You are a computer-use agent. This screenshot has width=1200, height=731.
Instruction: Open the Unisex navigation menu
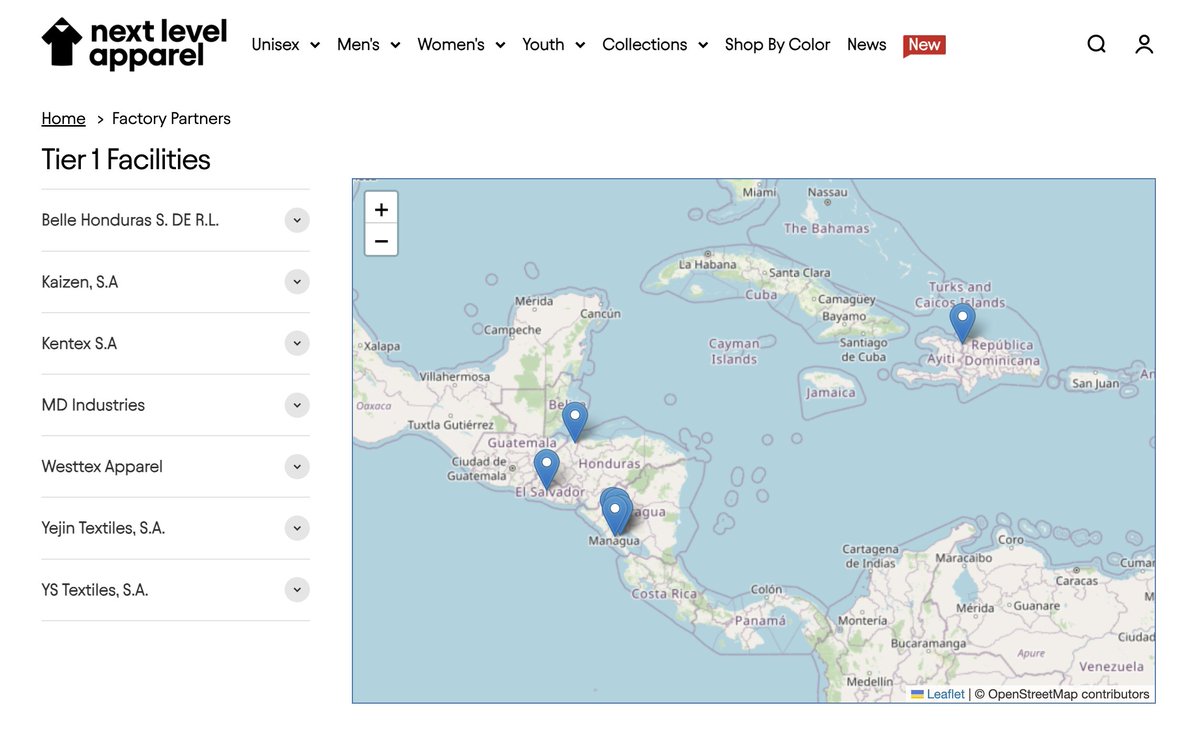(285, 44)
